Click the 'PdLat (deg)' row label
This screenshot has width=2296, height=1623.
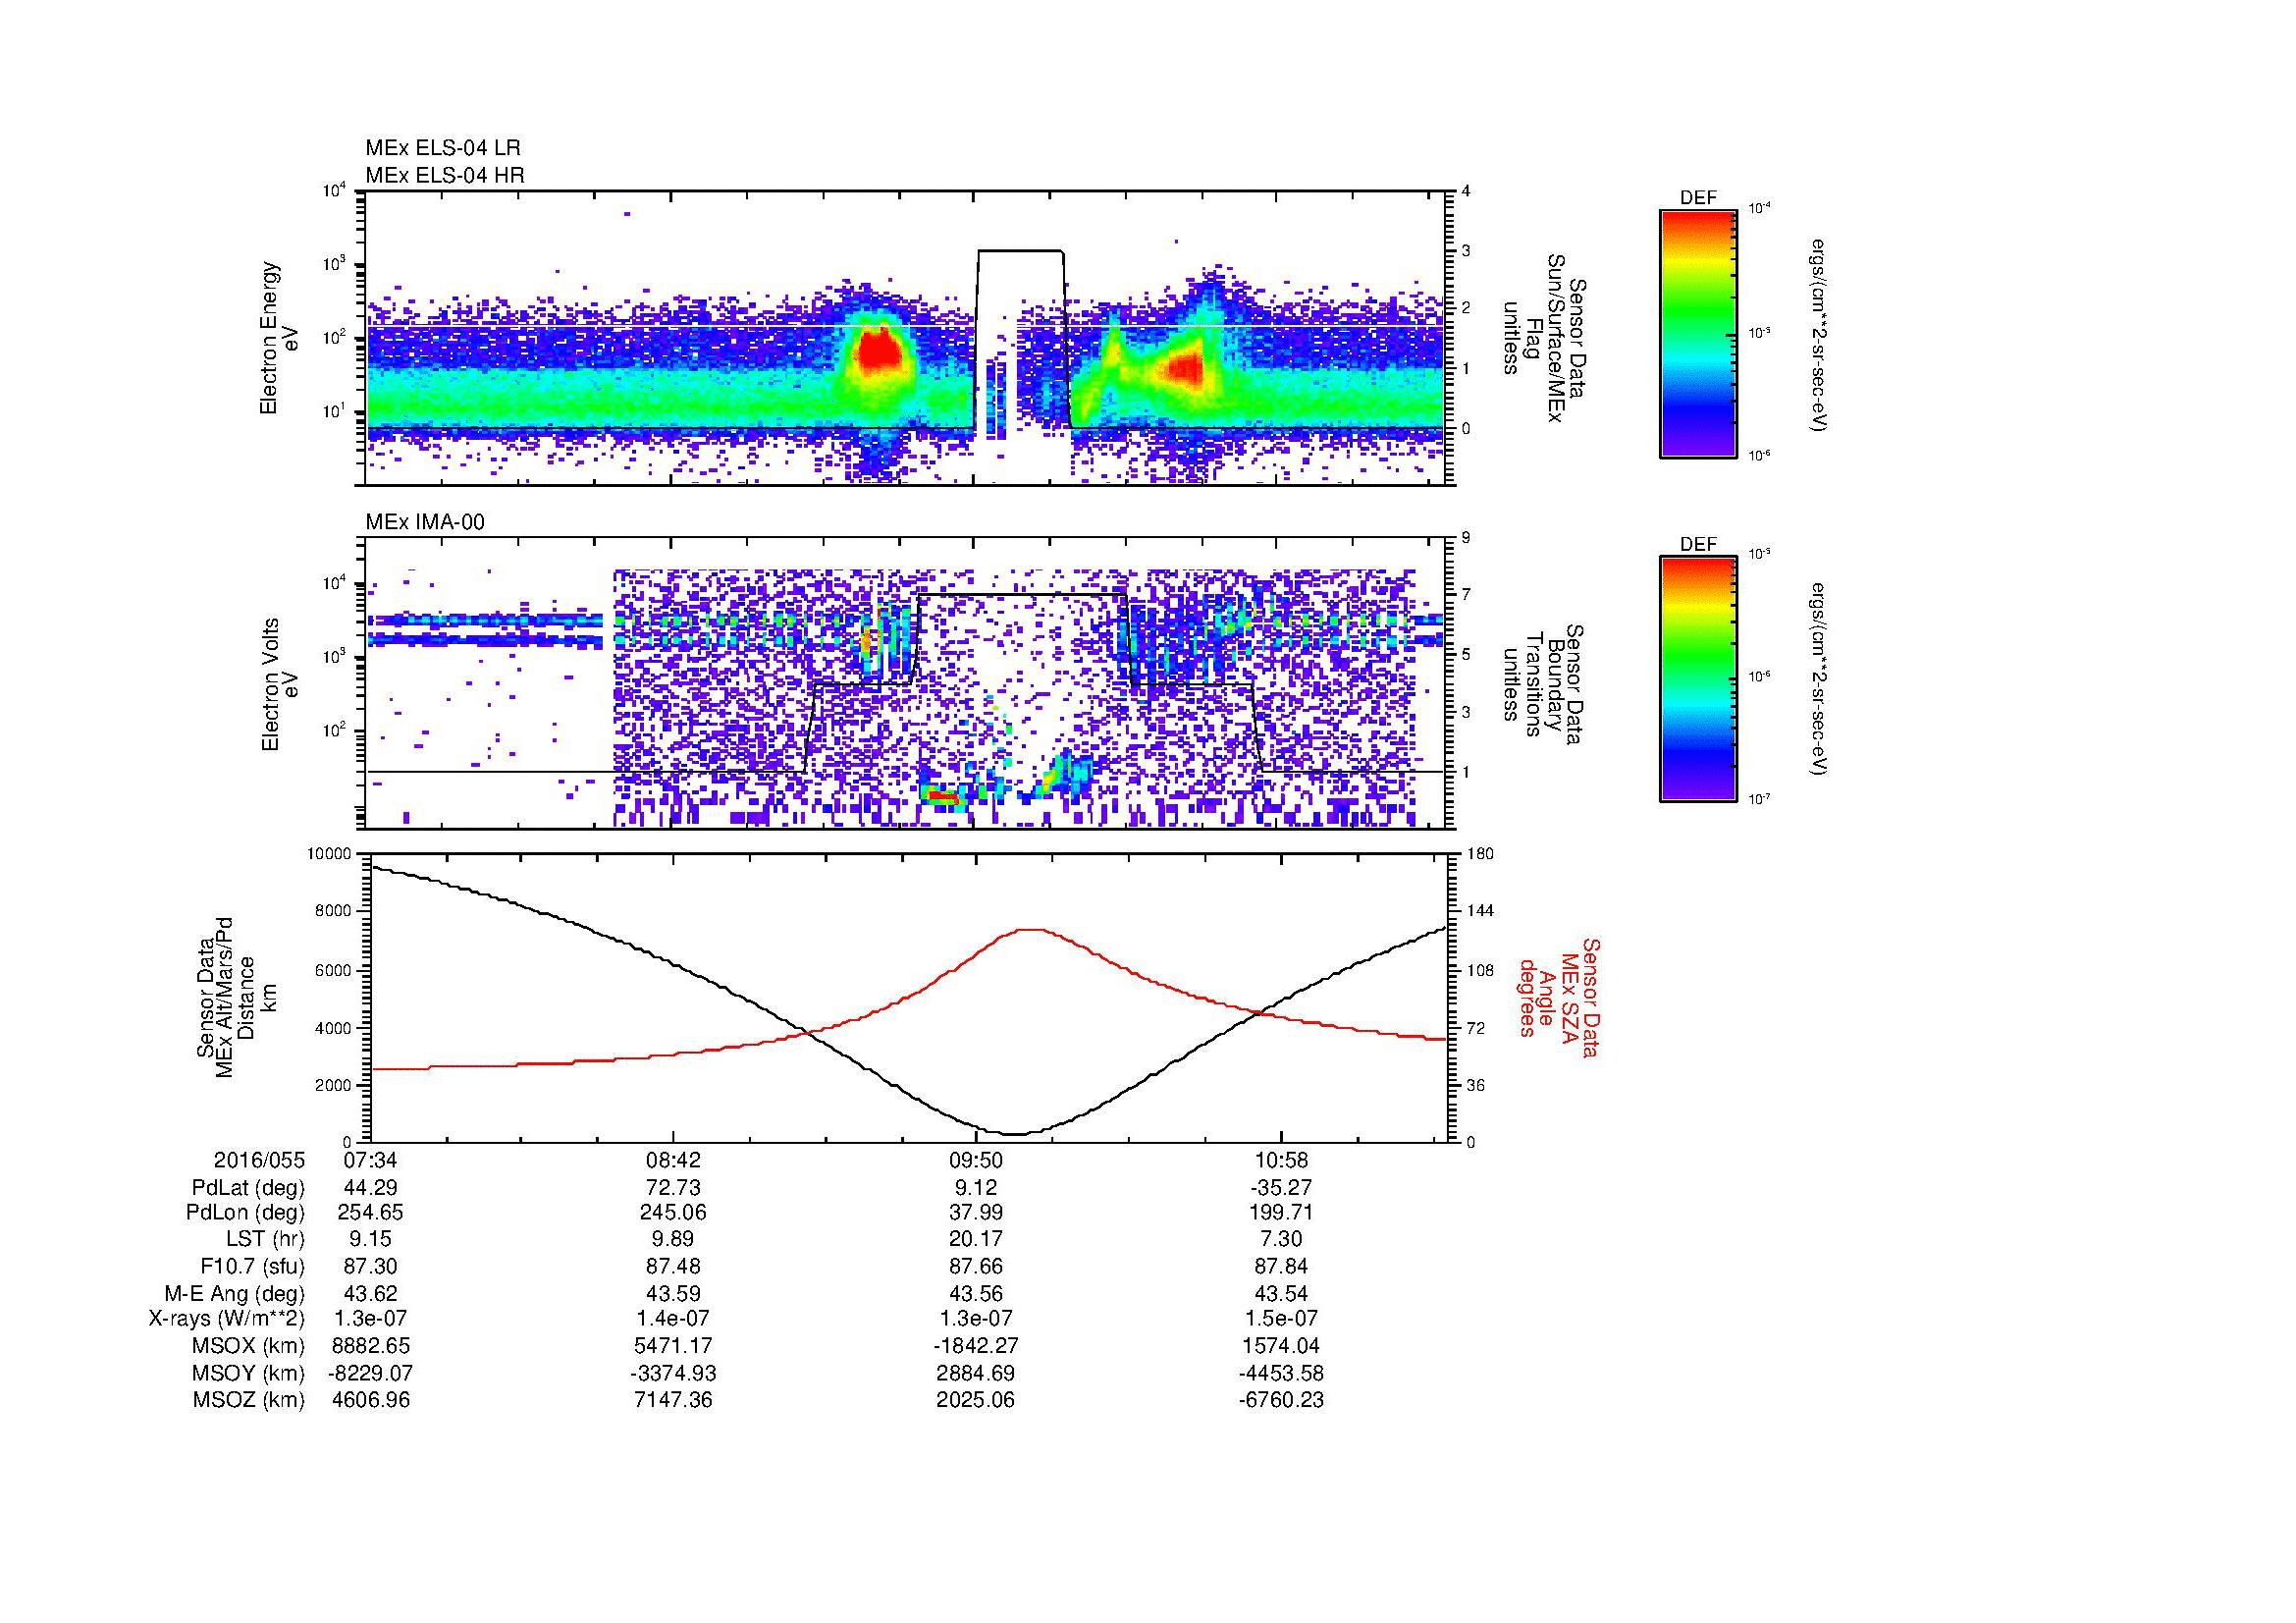coord(248,1188)
